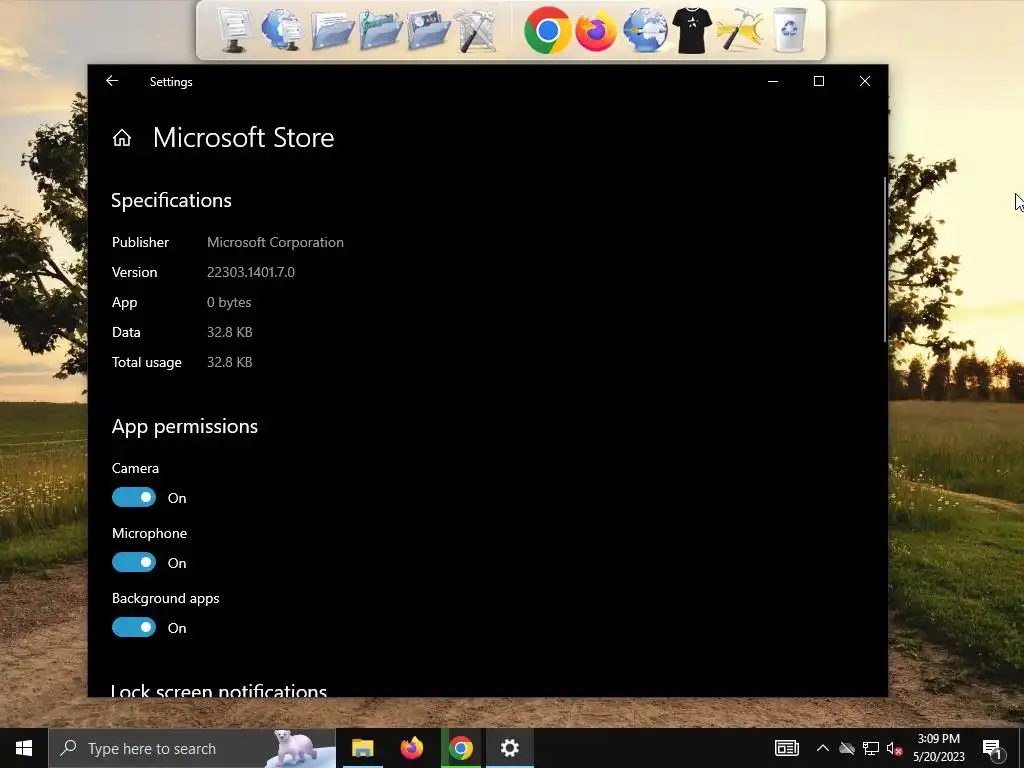Image resolution: width=1024 pixels, height=768 pixels.
Task: Open Settings home via the house icon
Action: (x=121, y=138)
